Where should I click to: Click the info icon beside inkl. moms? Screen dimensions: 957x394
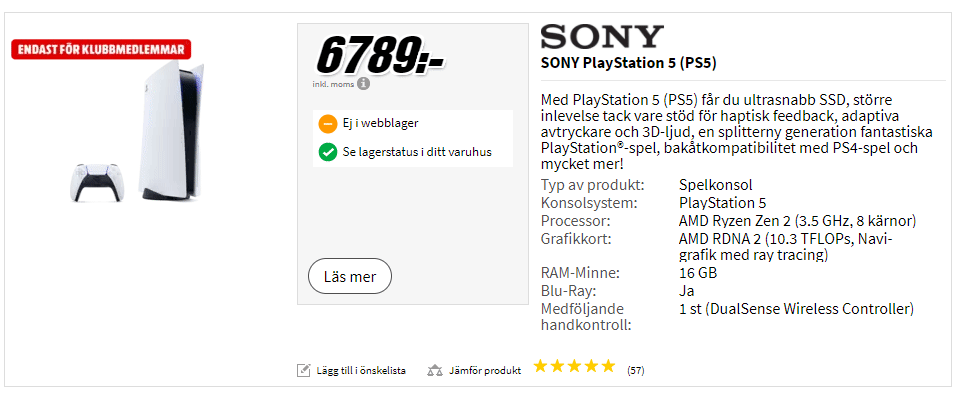364,84
